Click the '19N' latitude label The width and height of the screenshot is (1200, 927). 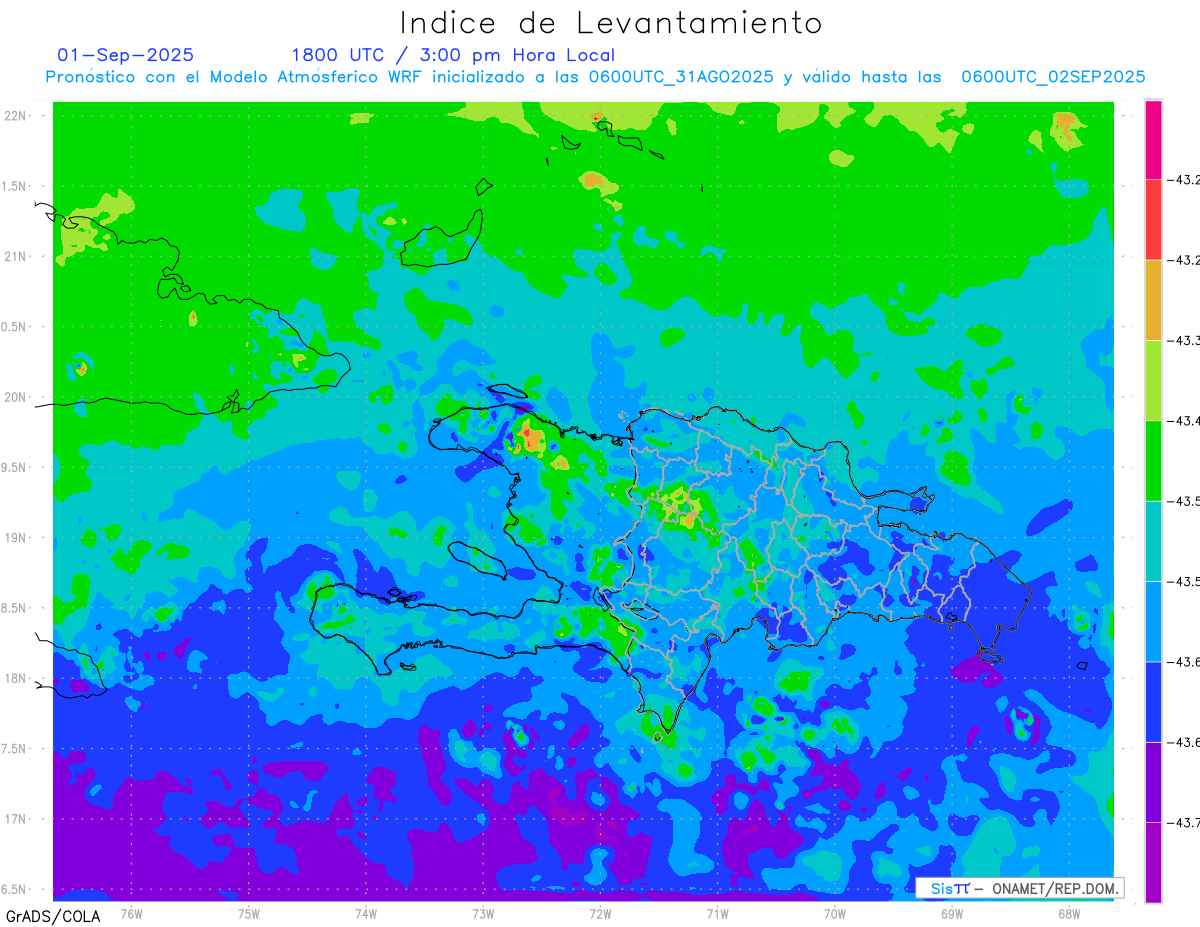point(16,538)
